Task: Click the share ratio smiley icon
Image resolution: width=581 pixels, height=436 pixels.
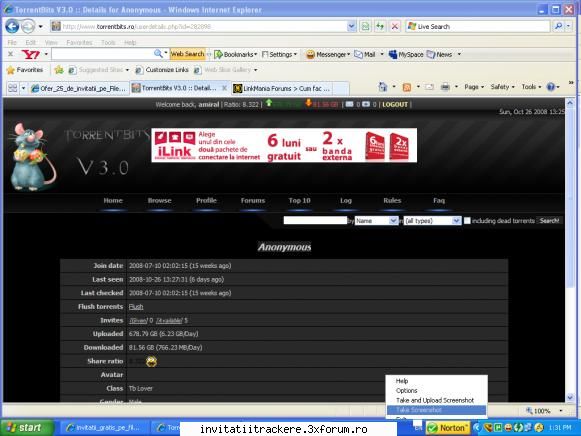Action: (151, 361)
